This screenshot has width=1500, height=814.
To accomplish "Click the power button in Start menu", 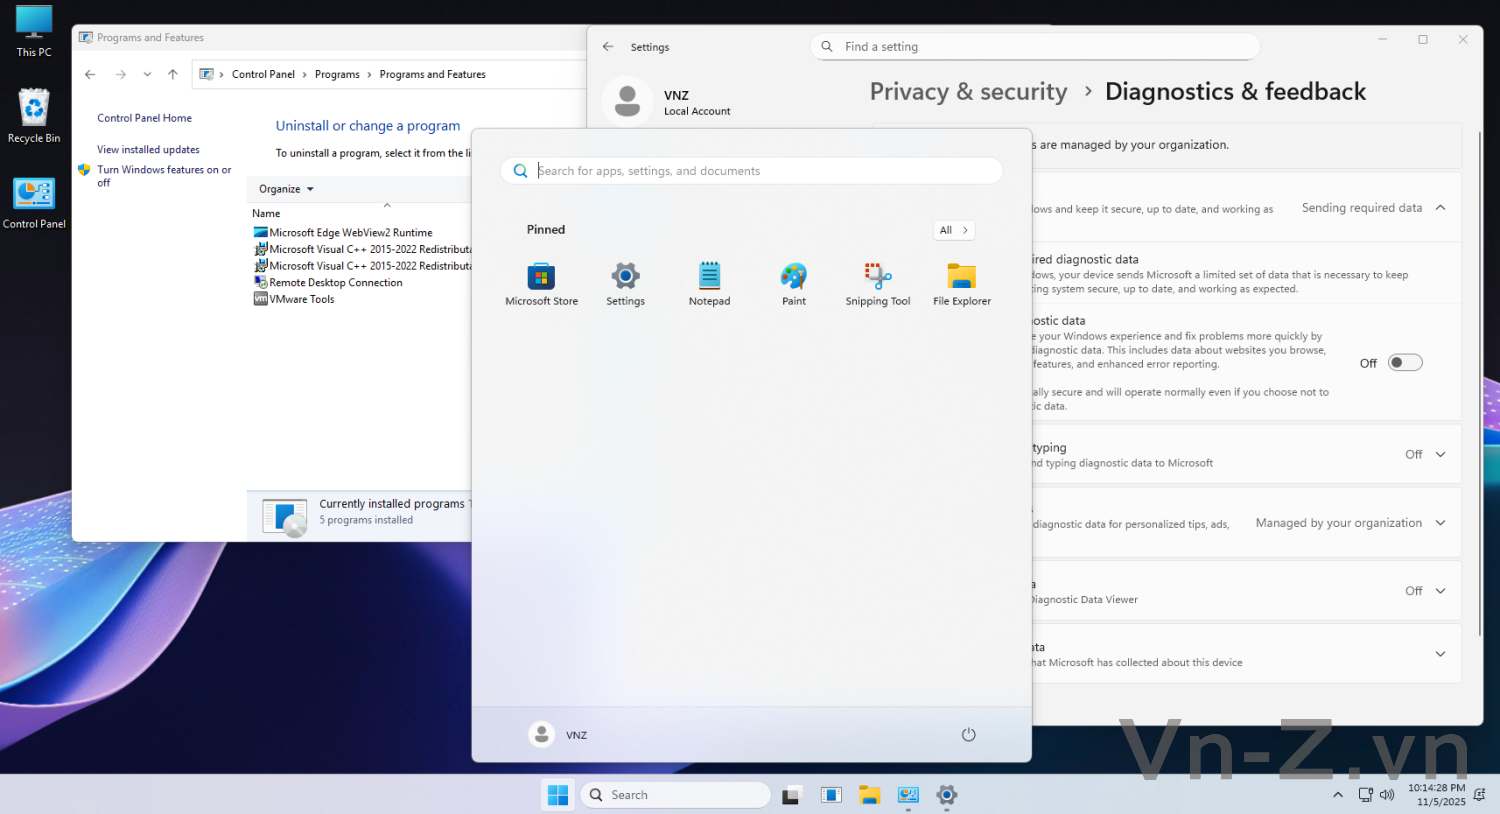I will pyautogui.click(x=968, y=735).
